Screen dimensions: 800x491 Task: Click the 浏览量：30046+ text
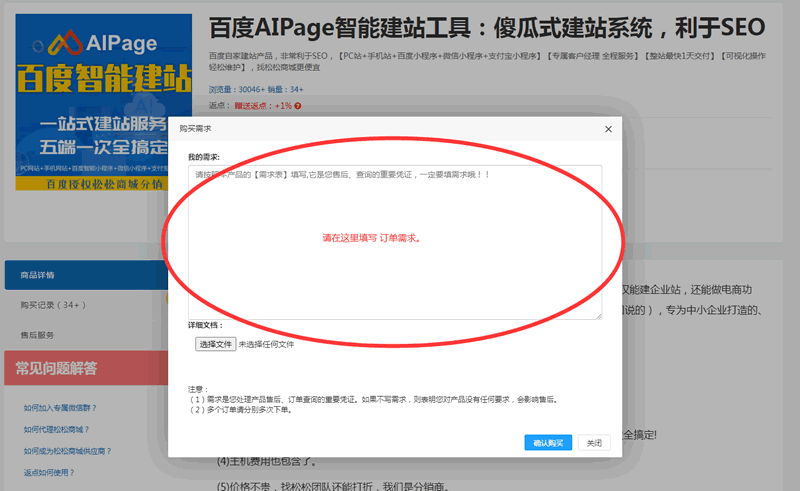(237, 89)
